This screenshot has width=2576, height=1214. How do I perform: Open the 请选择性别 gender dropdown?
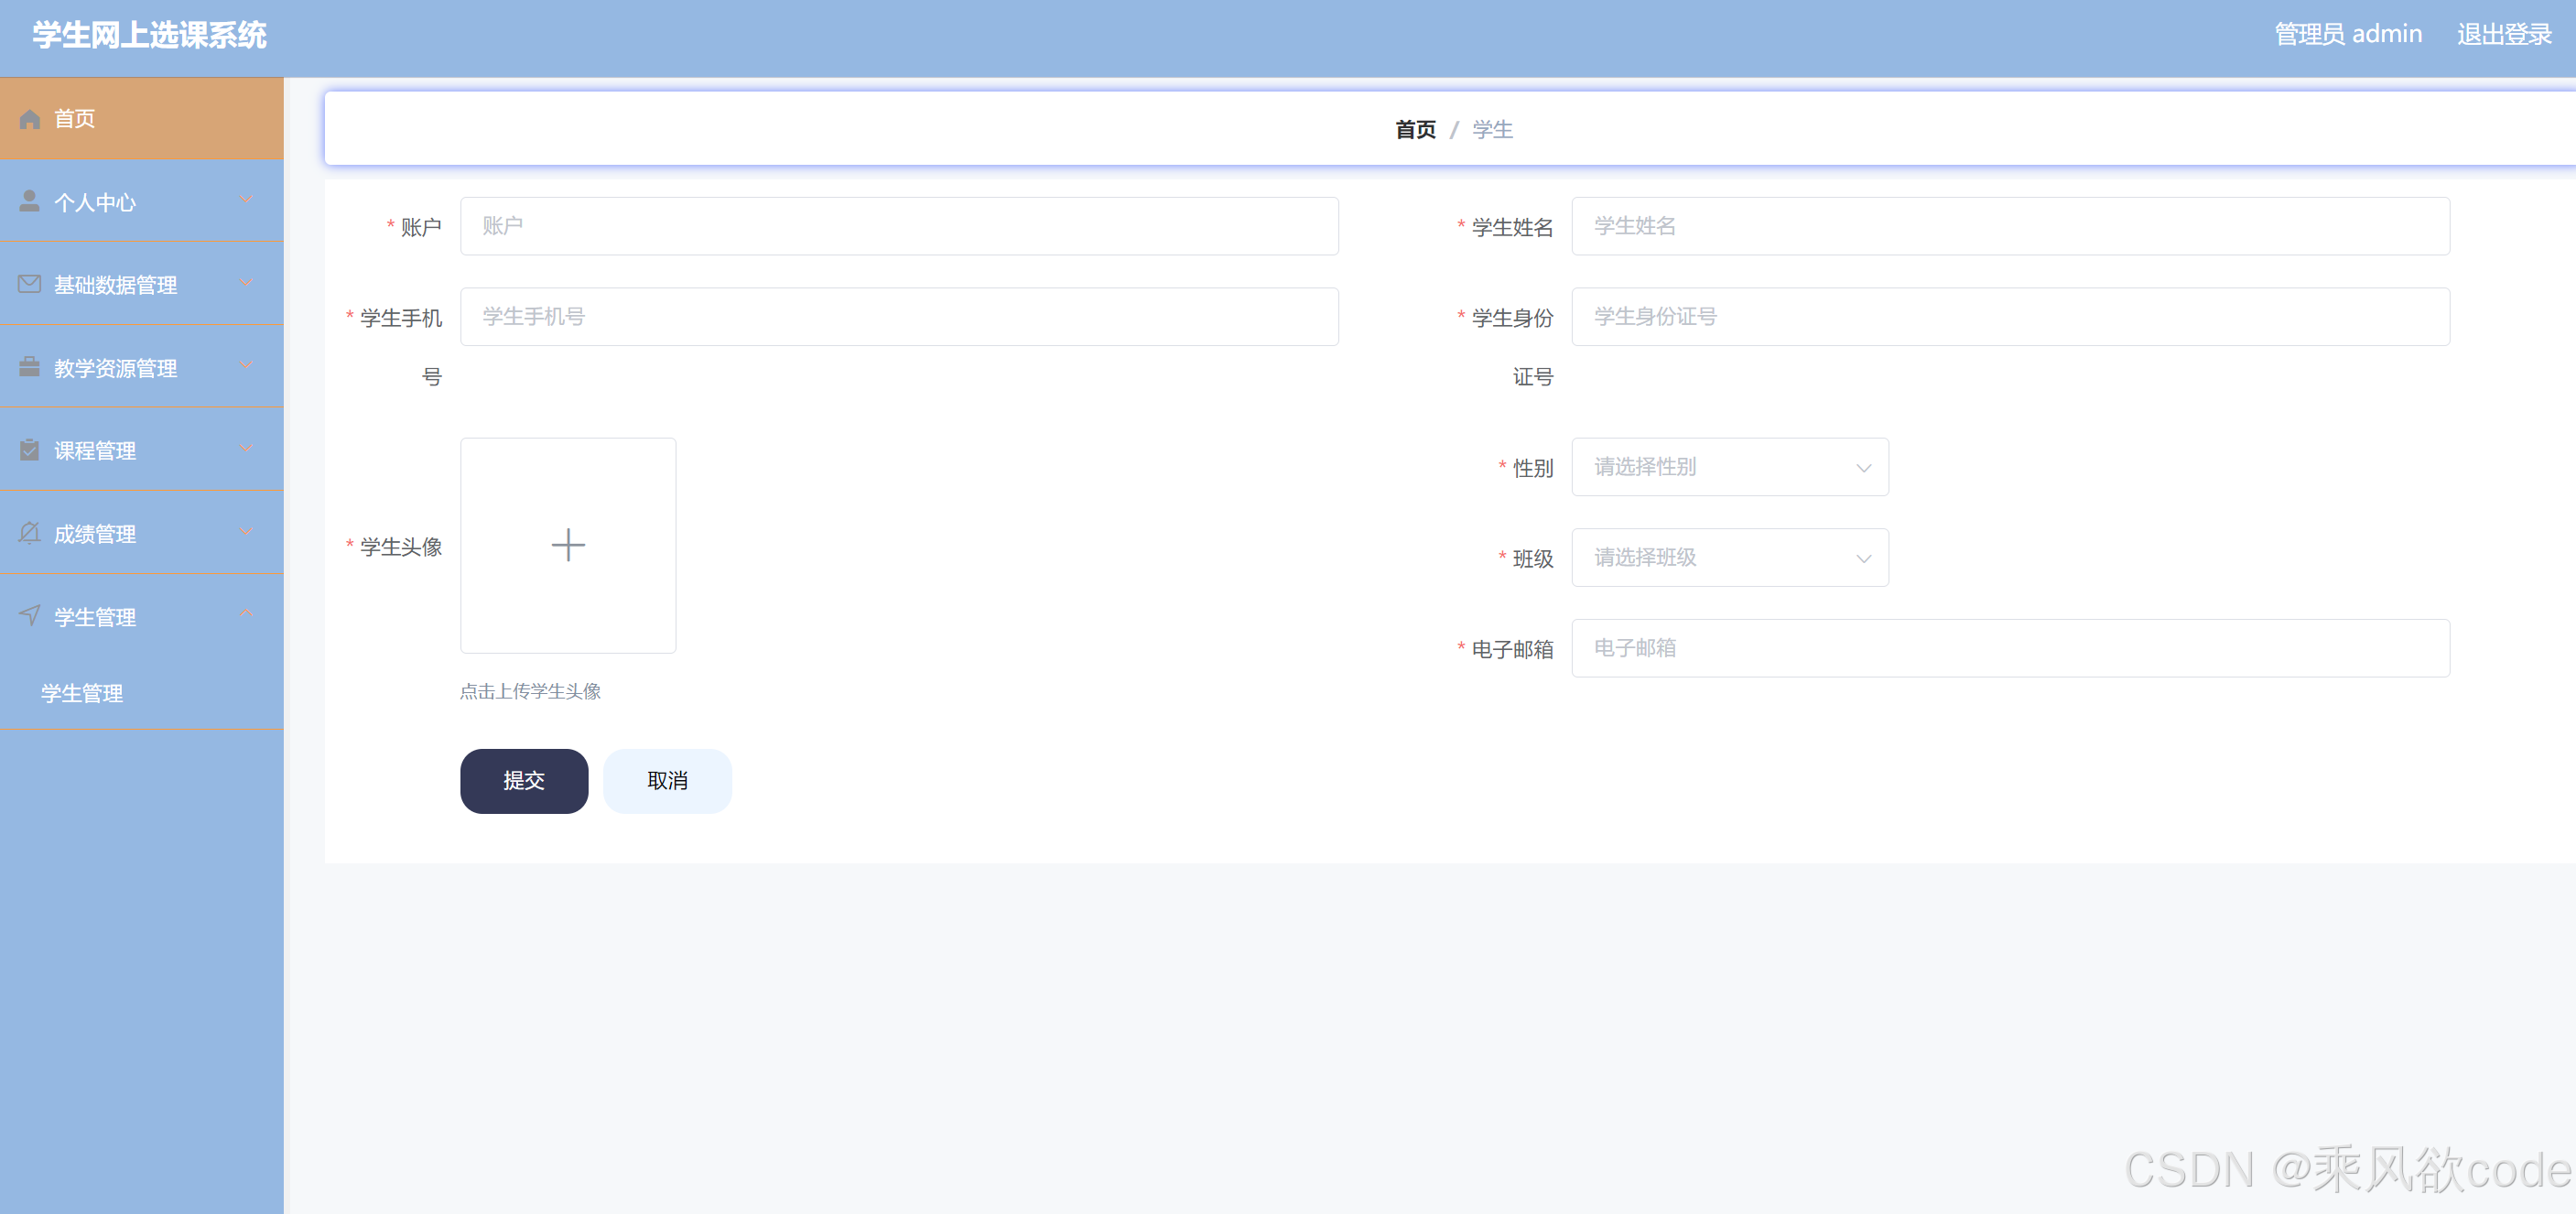click(1729, 467)
